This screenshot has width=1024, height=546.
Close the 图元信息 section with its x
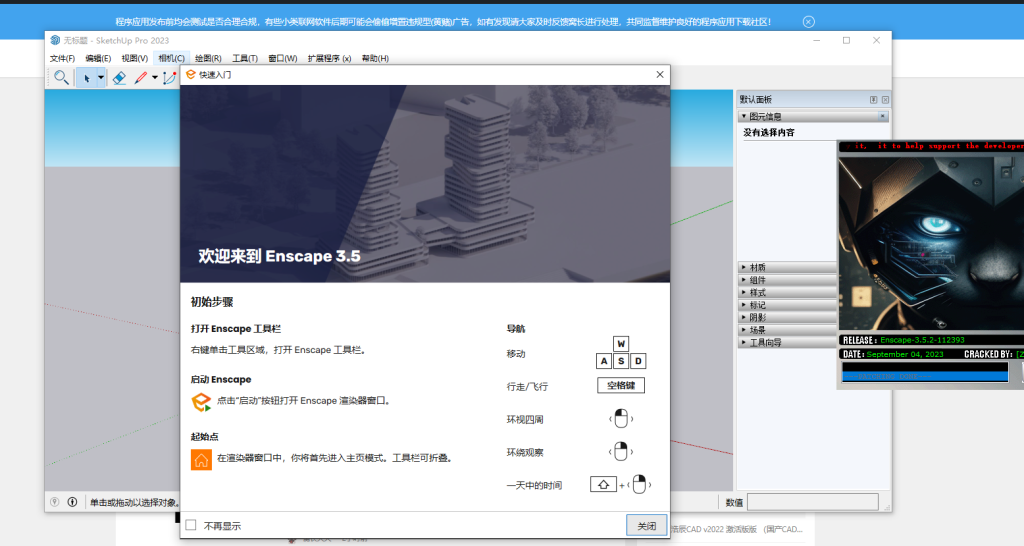[882, 116]
